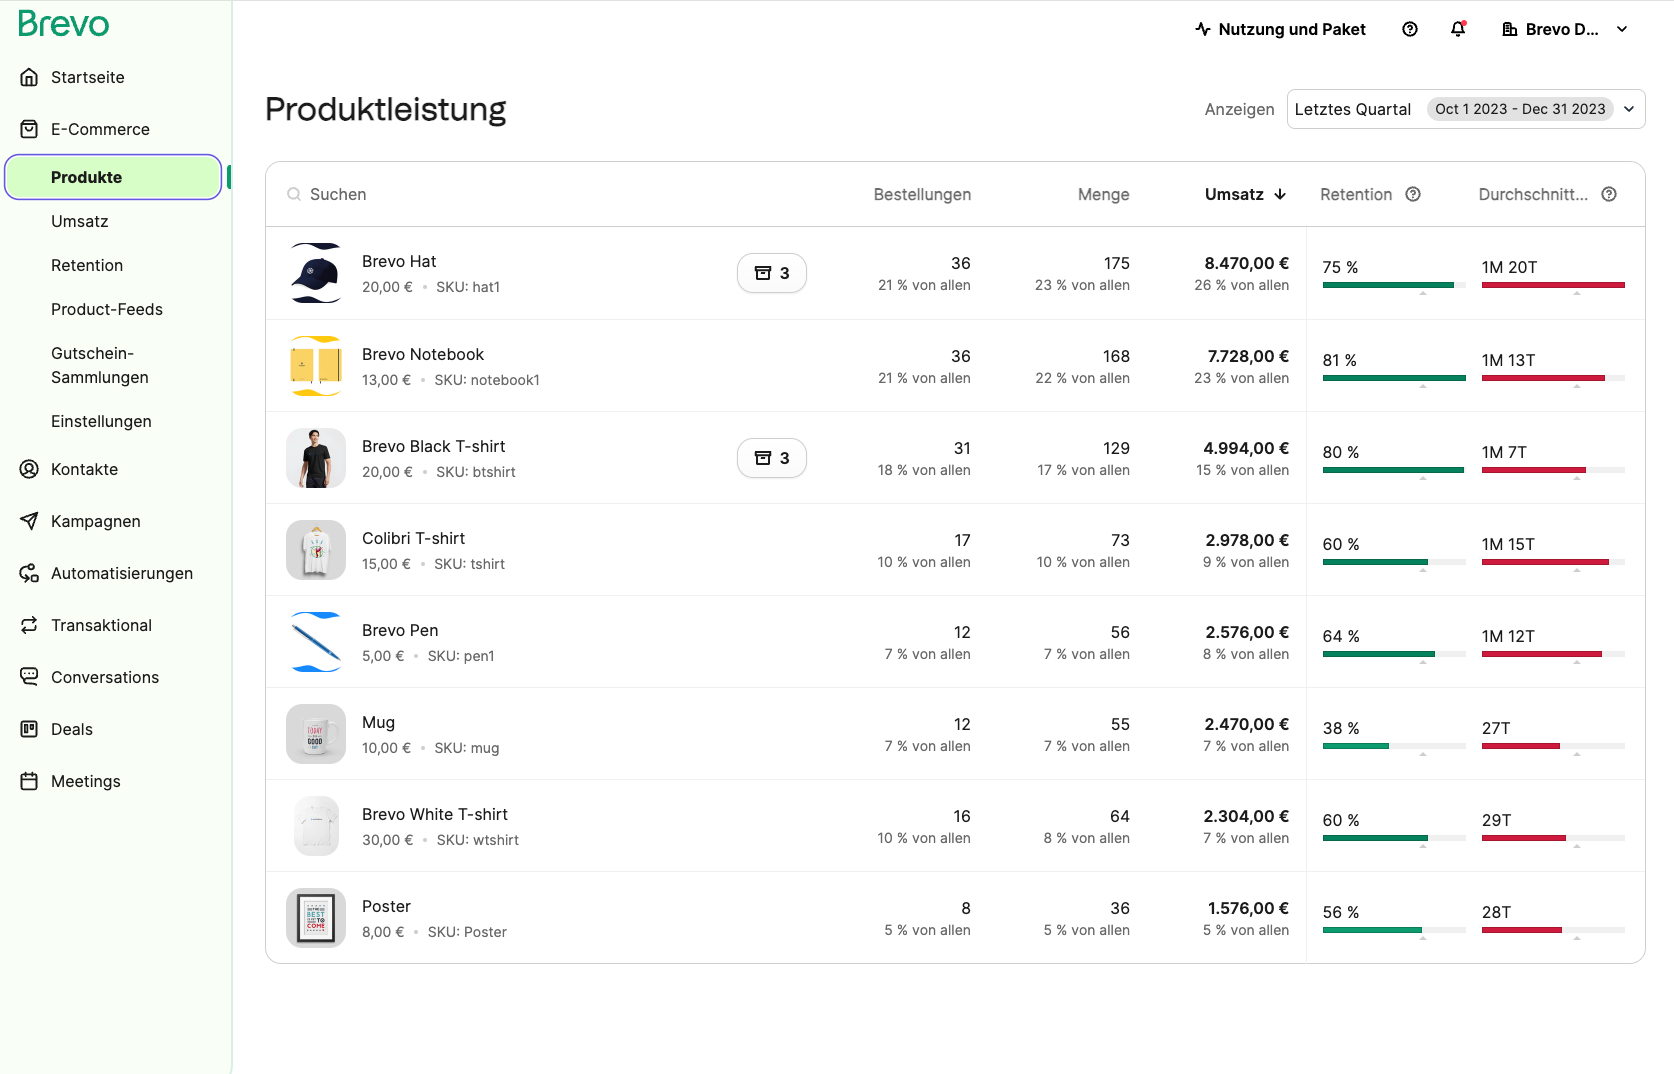Click the Brevo Pen thumbnail
Viewport: 1674px width, 1074px height.
tap(316, 642)
